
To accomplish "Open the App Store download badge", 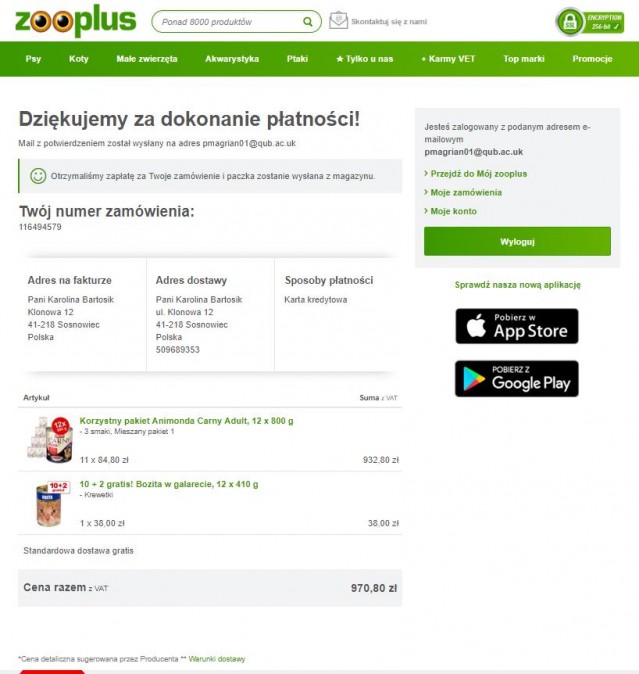I will point(517,326).
